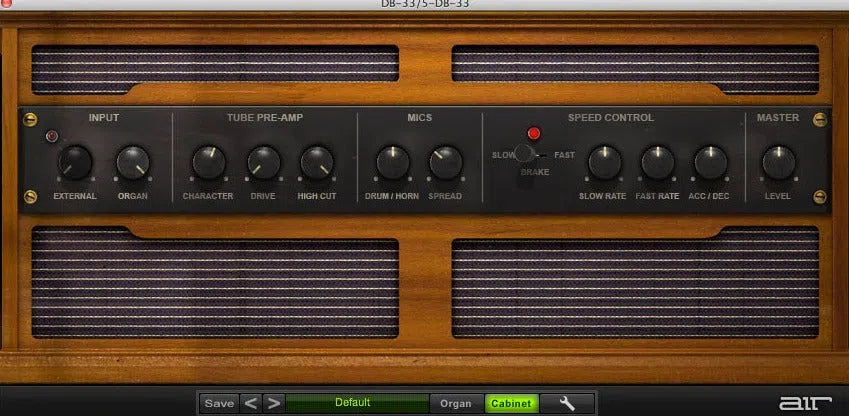Go to next preset with right arrow

(x=273, y=403)
